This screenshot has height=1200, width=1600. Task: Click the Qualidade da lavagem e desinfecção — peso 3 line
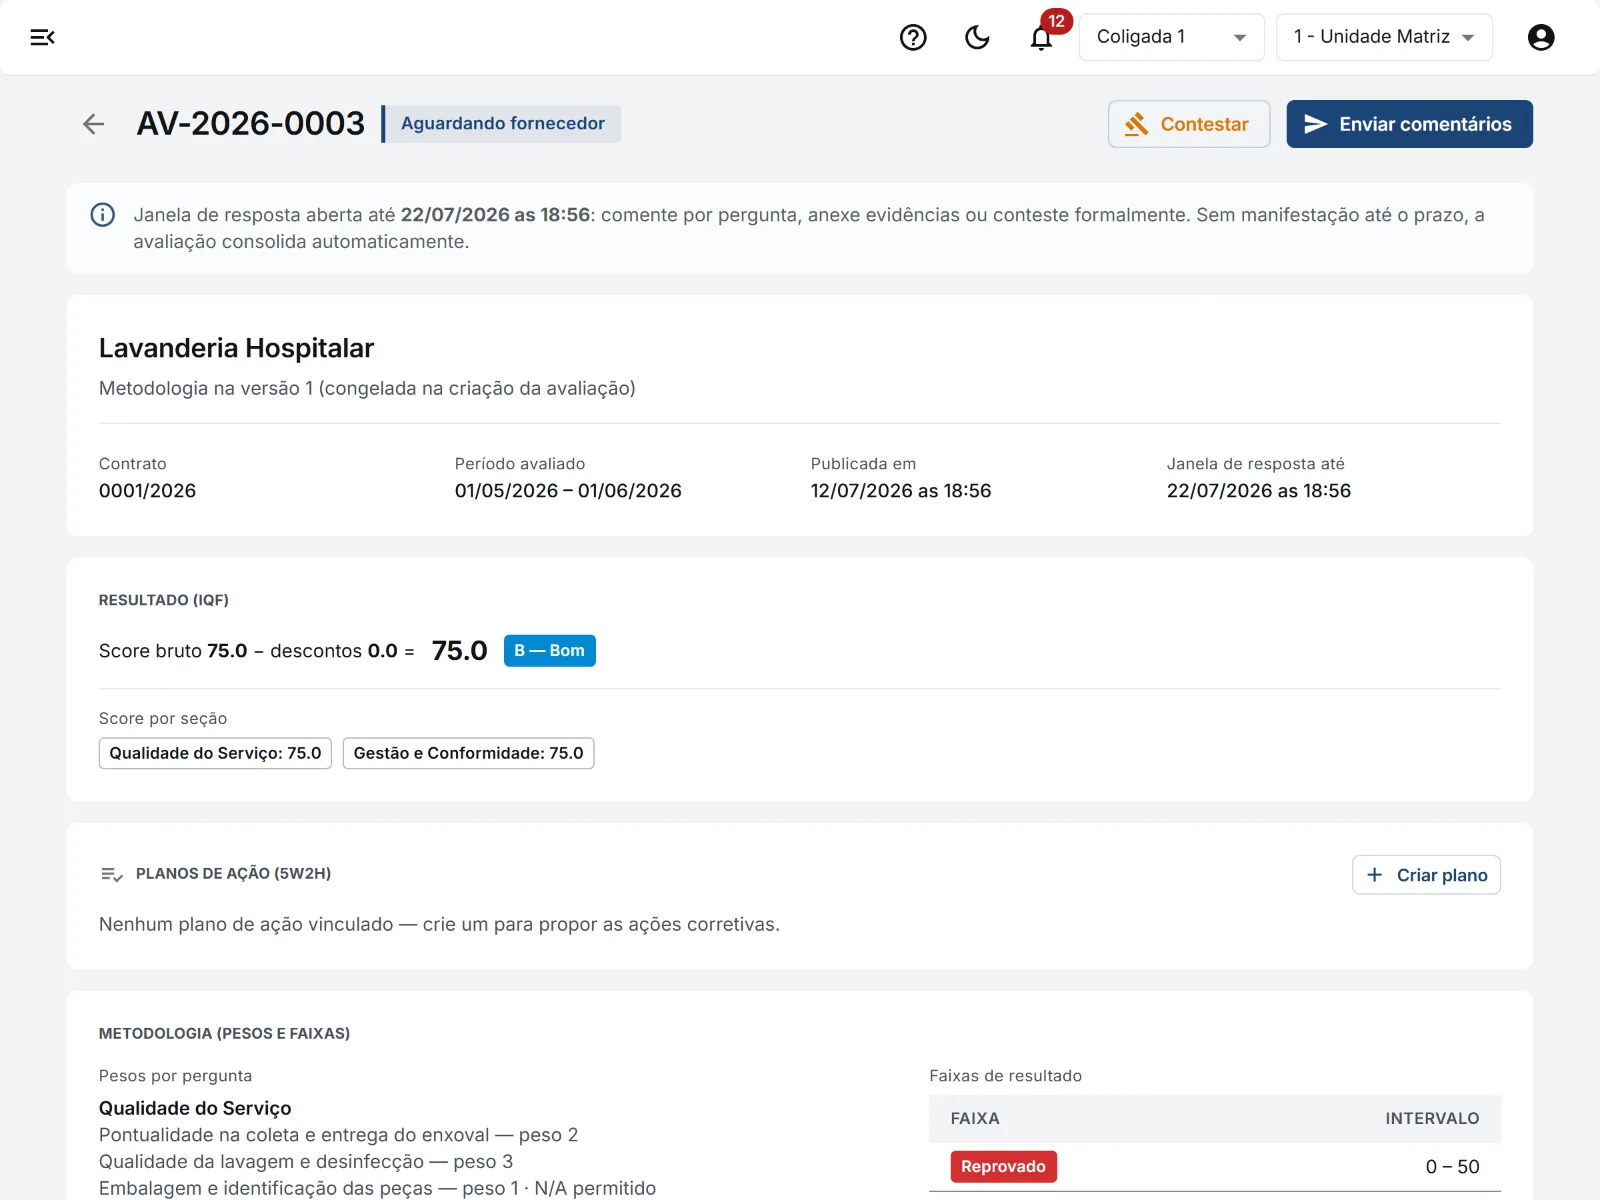306,1162
